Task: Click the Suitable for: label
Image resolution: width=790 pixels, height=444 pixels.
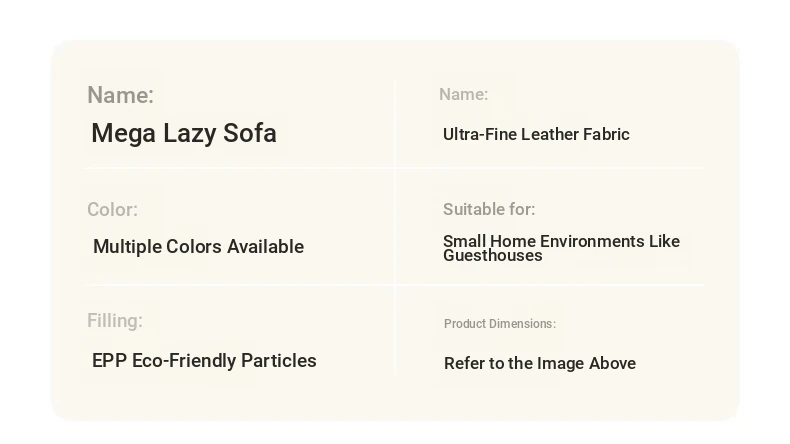Action: [489, 209]
